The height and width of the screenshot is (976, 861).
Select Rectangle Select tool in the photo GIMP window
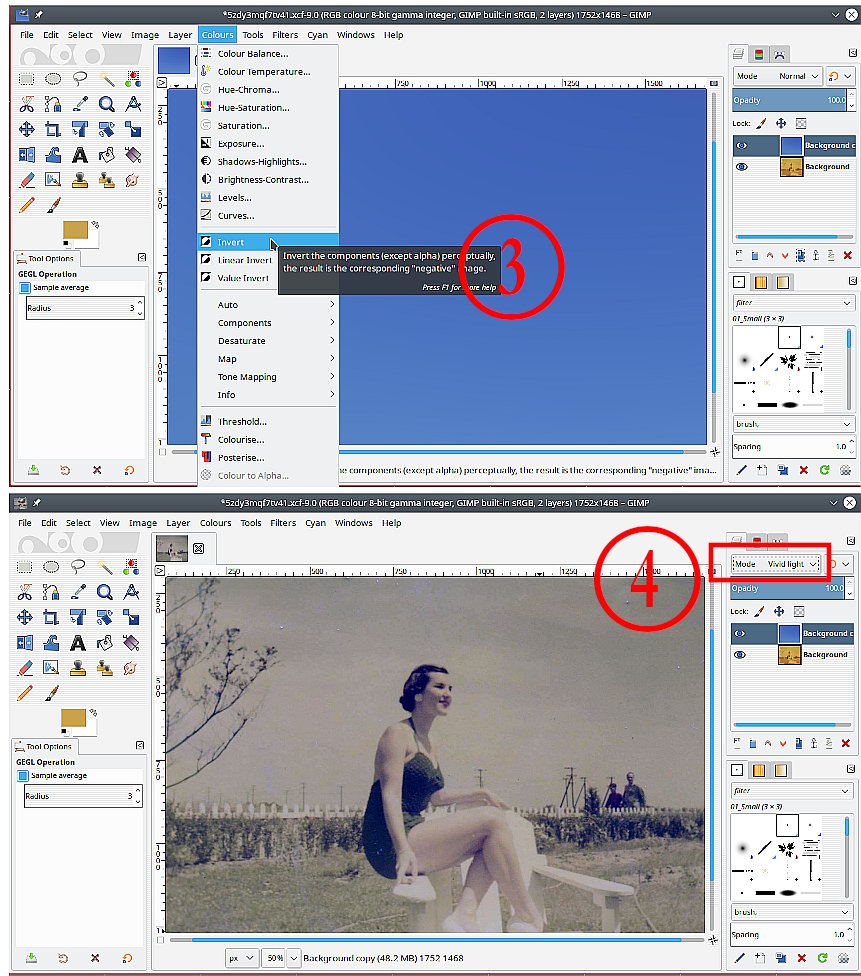point(24,566)
